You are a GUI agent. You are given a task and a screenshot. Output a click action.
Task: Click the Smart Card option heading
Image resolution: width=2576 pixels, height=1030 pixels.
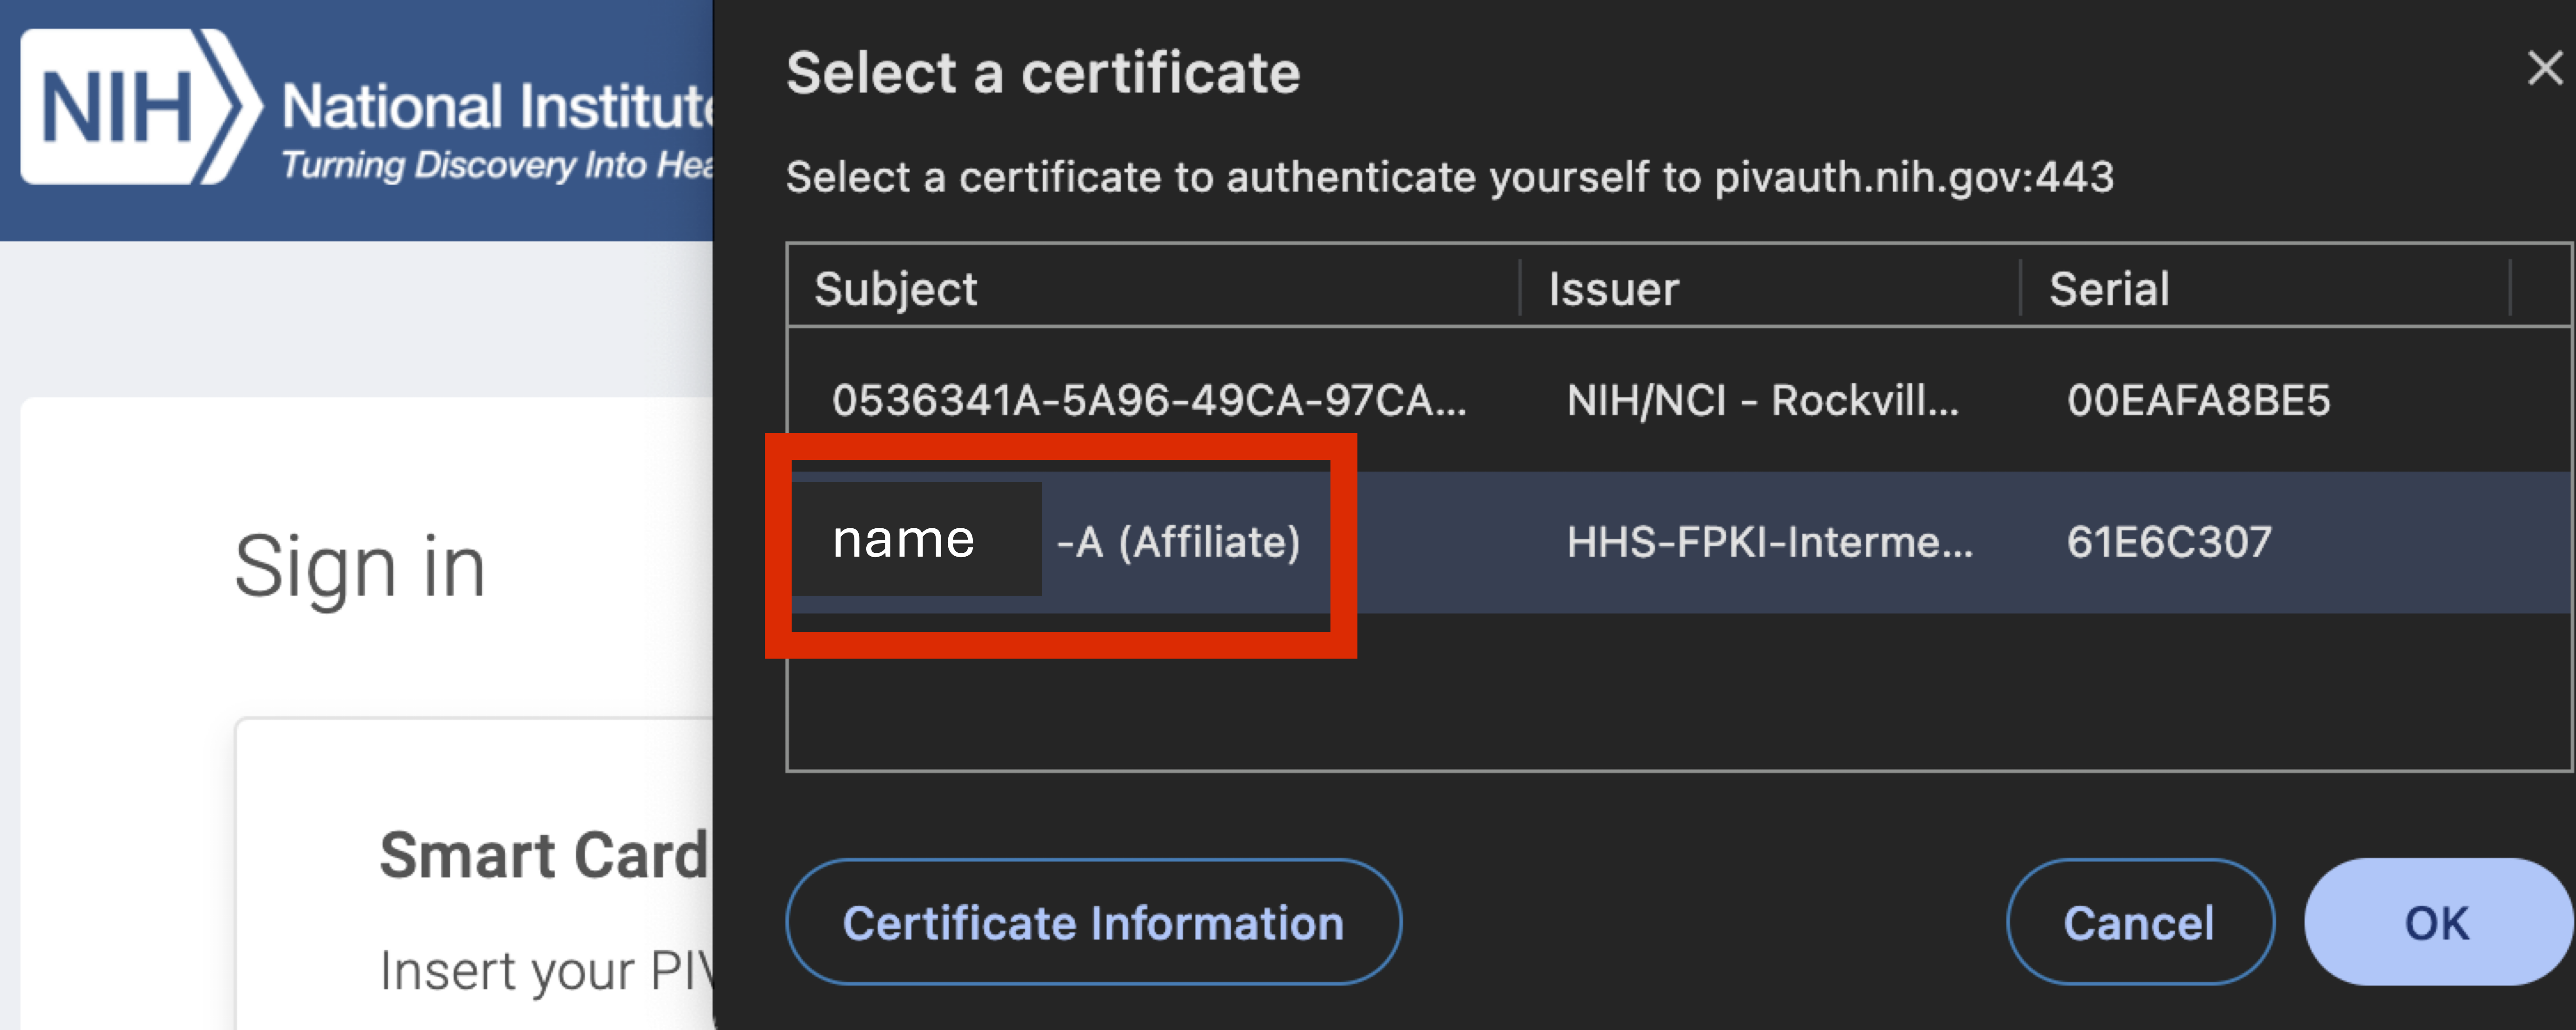[x=543, y=856]
